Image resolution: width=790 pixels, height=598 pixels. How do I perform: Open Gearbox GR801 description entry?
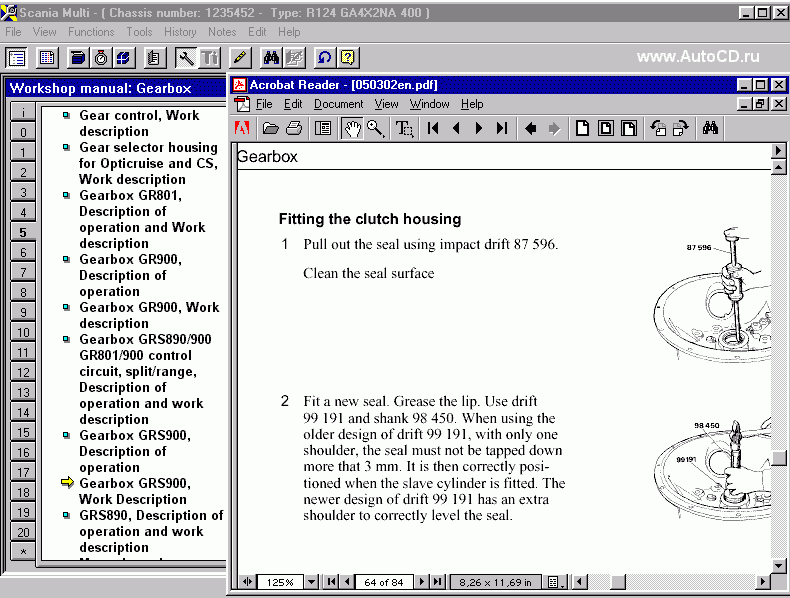(x=142, y=219)
